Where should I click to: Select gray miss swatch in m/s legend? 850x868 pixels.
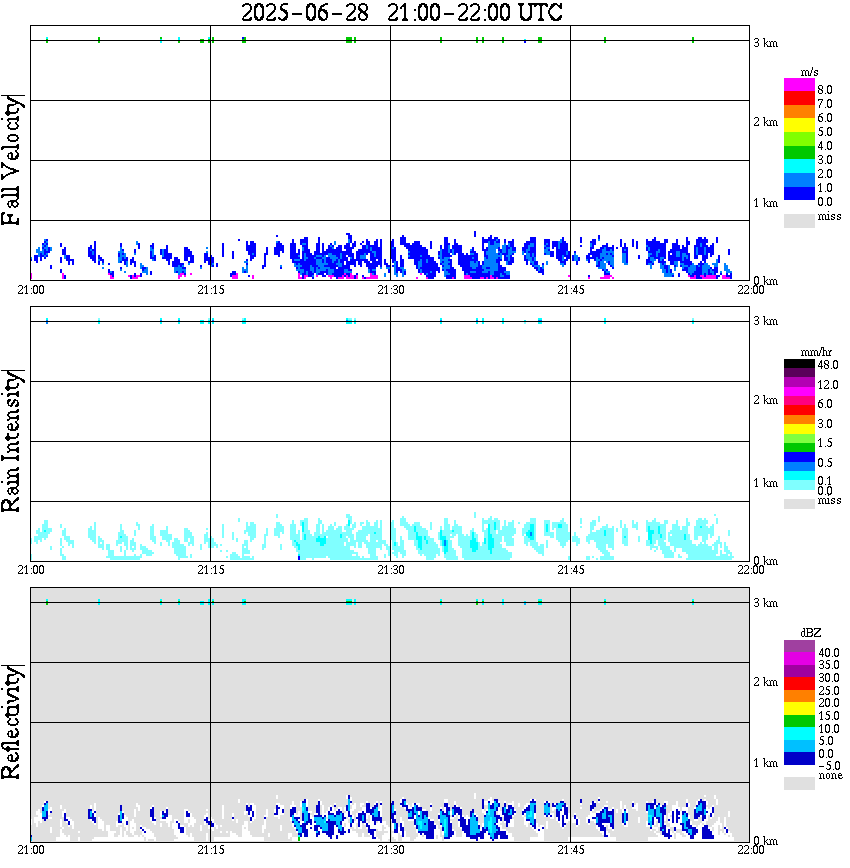[x=799, y=220]
